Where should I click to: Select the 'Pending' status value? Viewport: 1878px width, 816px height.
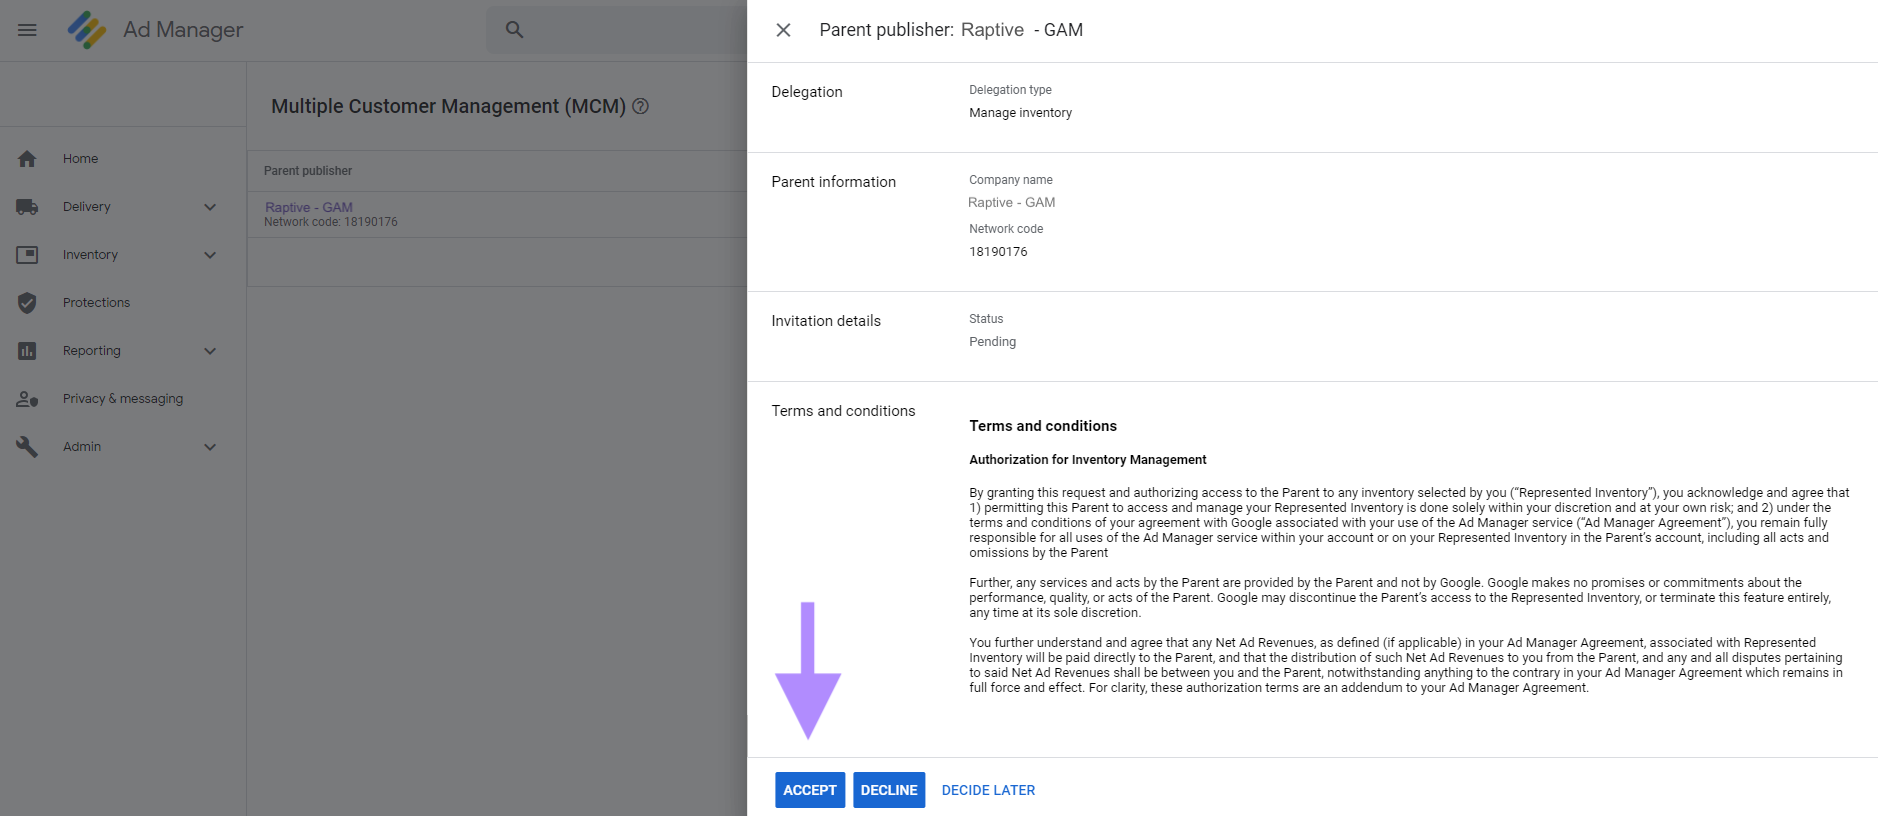point(992,342)
